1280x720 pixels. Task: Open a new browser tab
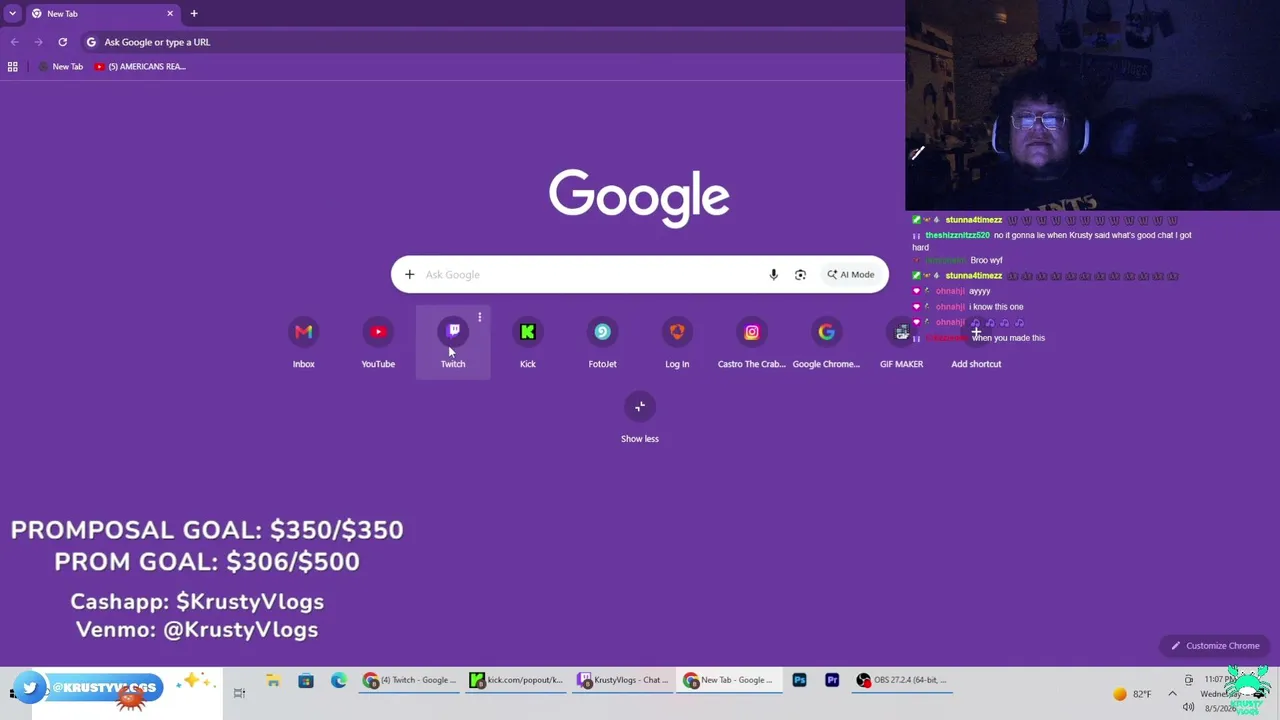[x=194, y=14]
